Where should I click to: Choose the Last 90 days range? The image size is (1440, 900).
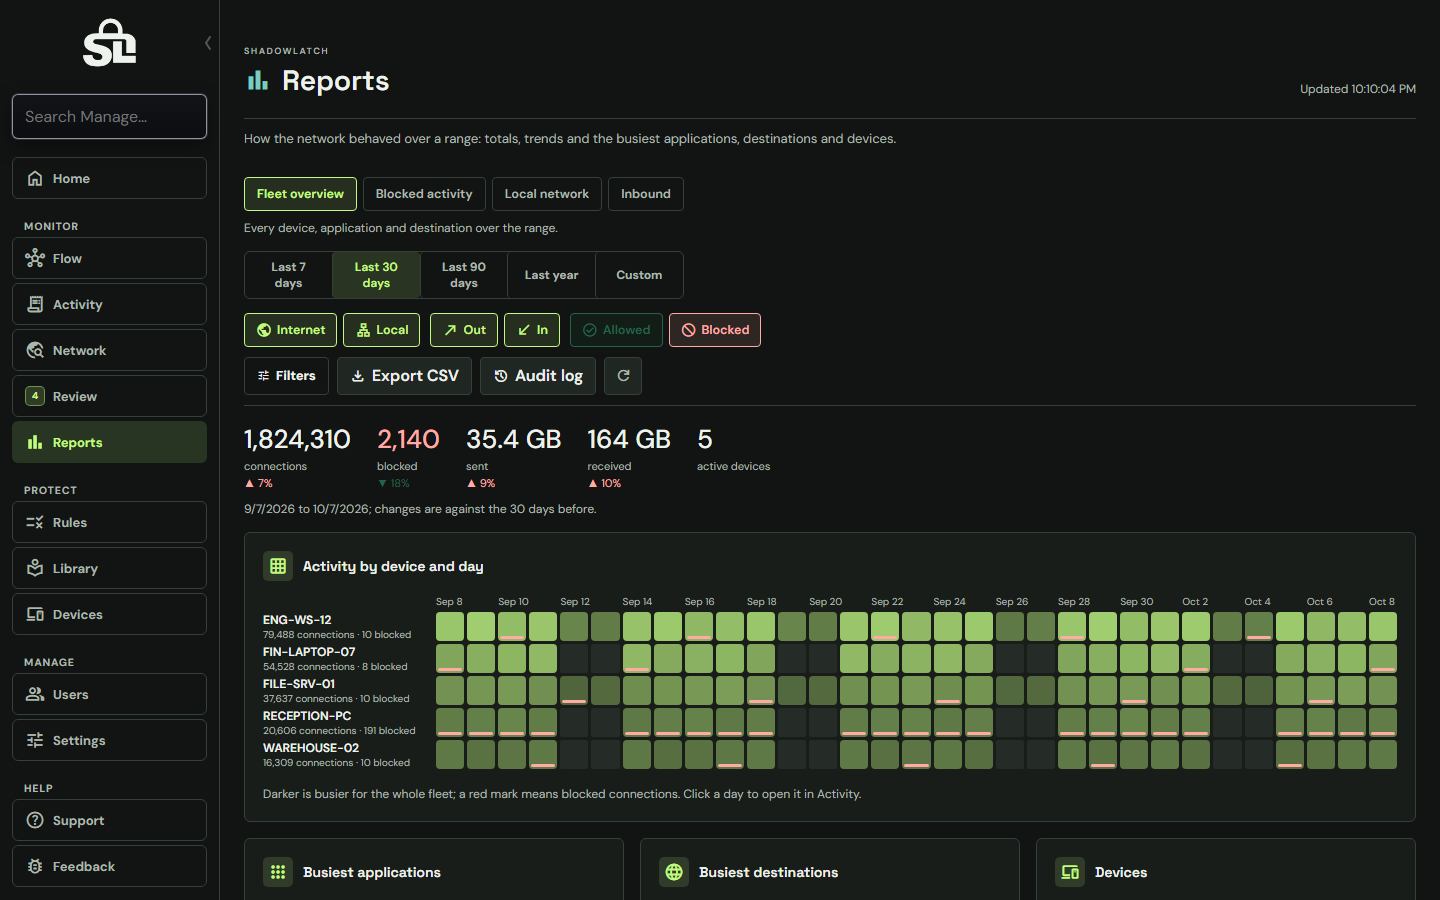click(464, 275)
